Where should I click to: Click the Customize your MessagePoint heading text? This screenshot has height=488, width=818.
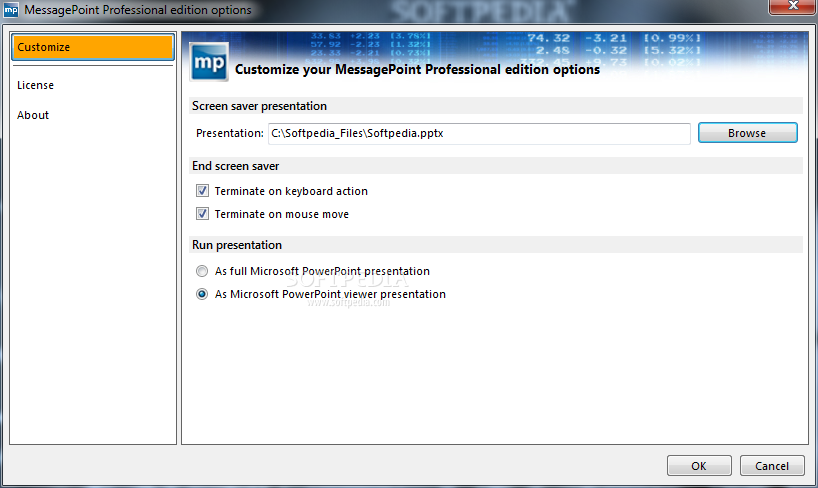[417, 70]
